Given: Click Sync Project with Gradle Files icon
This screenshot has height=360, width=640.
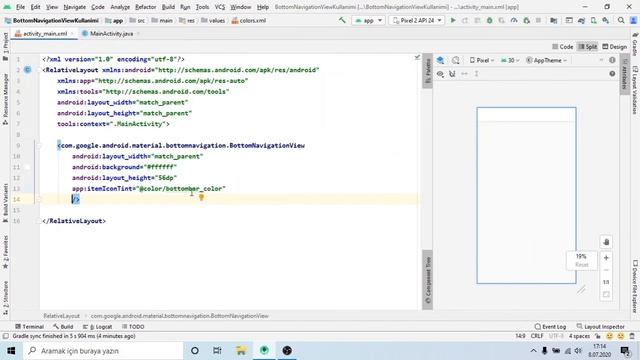Looking at the screenshot, I should (581, 20).
